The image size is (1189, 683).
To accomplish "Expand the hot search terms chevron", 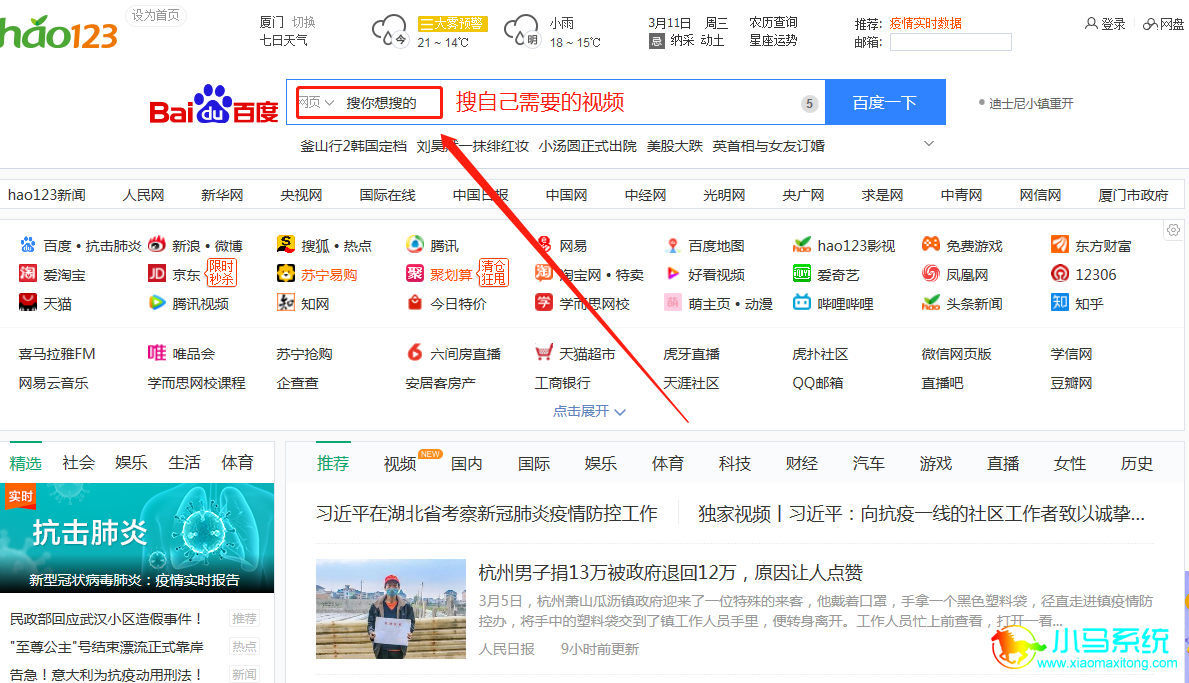I will point(929,144).
